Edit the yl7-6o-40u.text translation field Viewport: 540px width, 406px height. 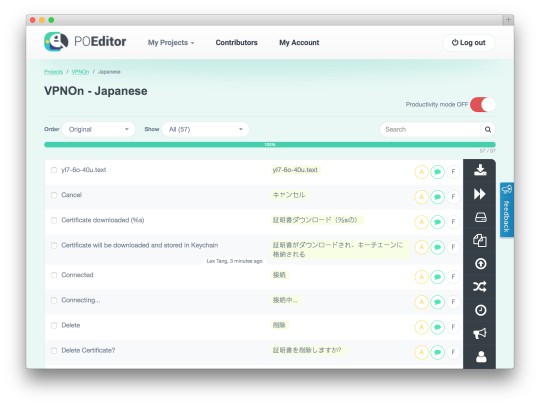(295, 170)
